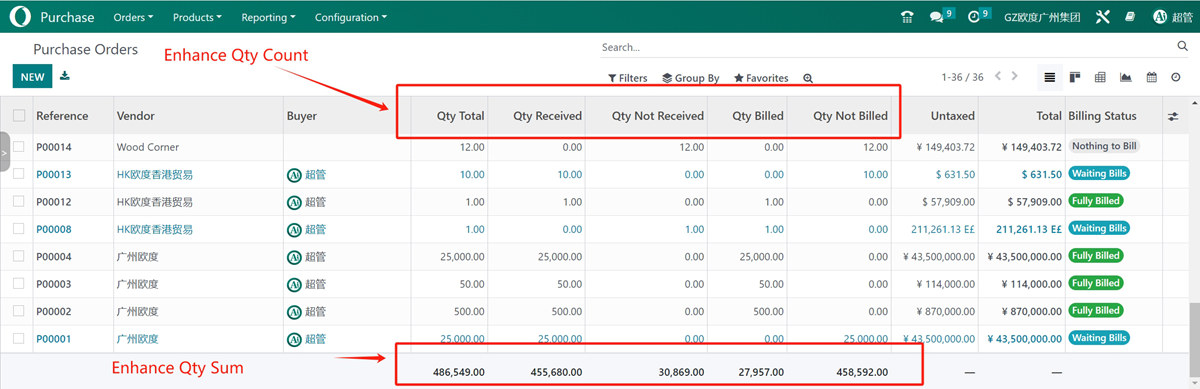1200x389 pixels.
Task: Check the row checkbox for P00004
Action: pyautogui.click(x=19, y=256)
